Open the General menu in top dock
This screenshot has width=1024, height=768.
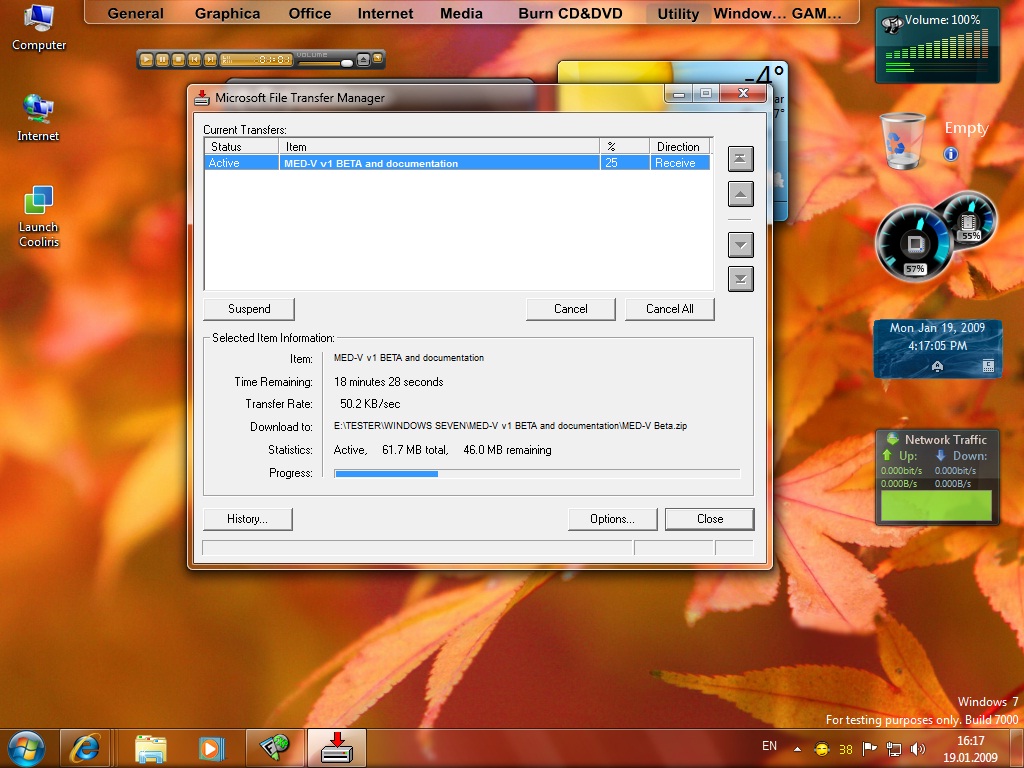135,13
